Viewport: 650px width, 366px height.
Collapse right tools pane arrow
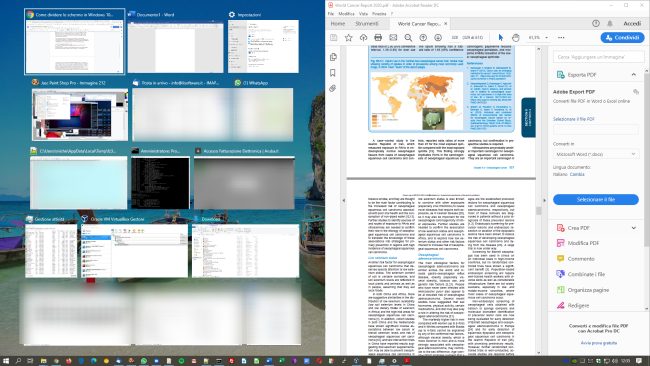(544, 200)
